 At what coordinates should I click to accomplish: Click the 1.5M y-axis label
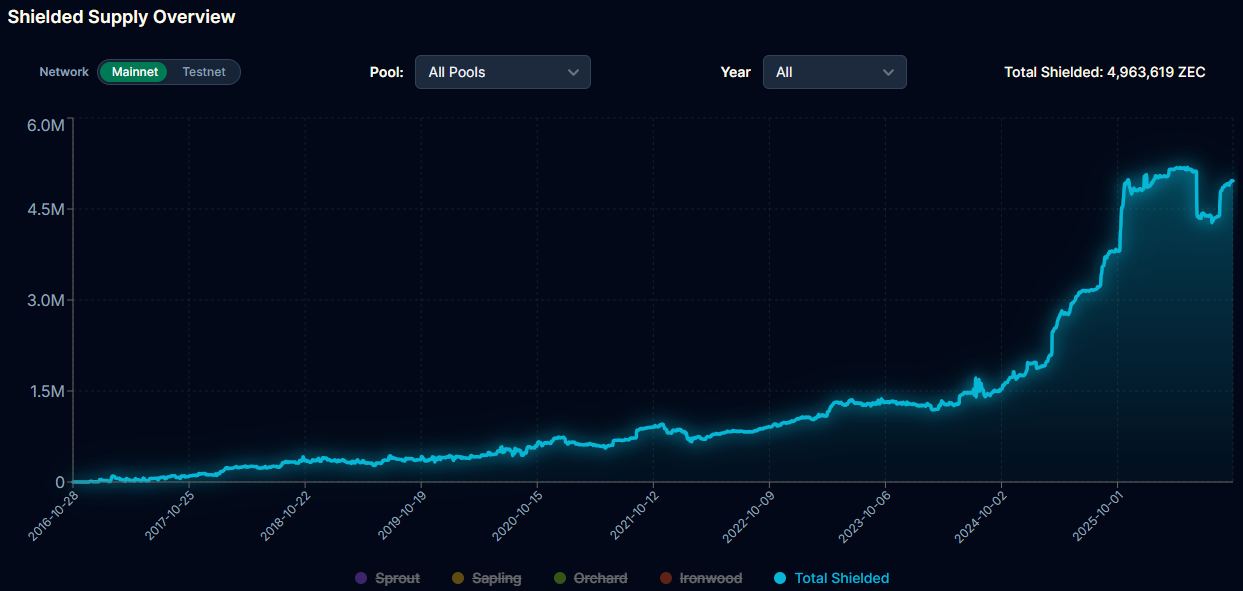pyautogui.click(x=45, y=391)
